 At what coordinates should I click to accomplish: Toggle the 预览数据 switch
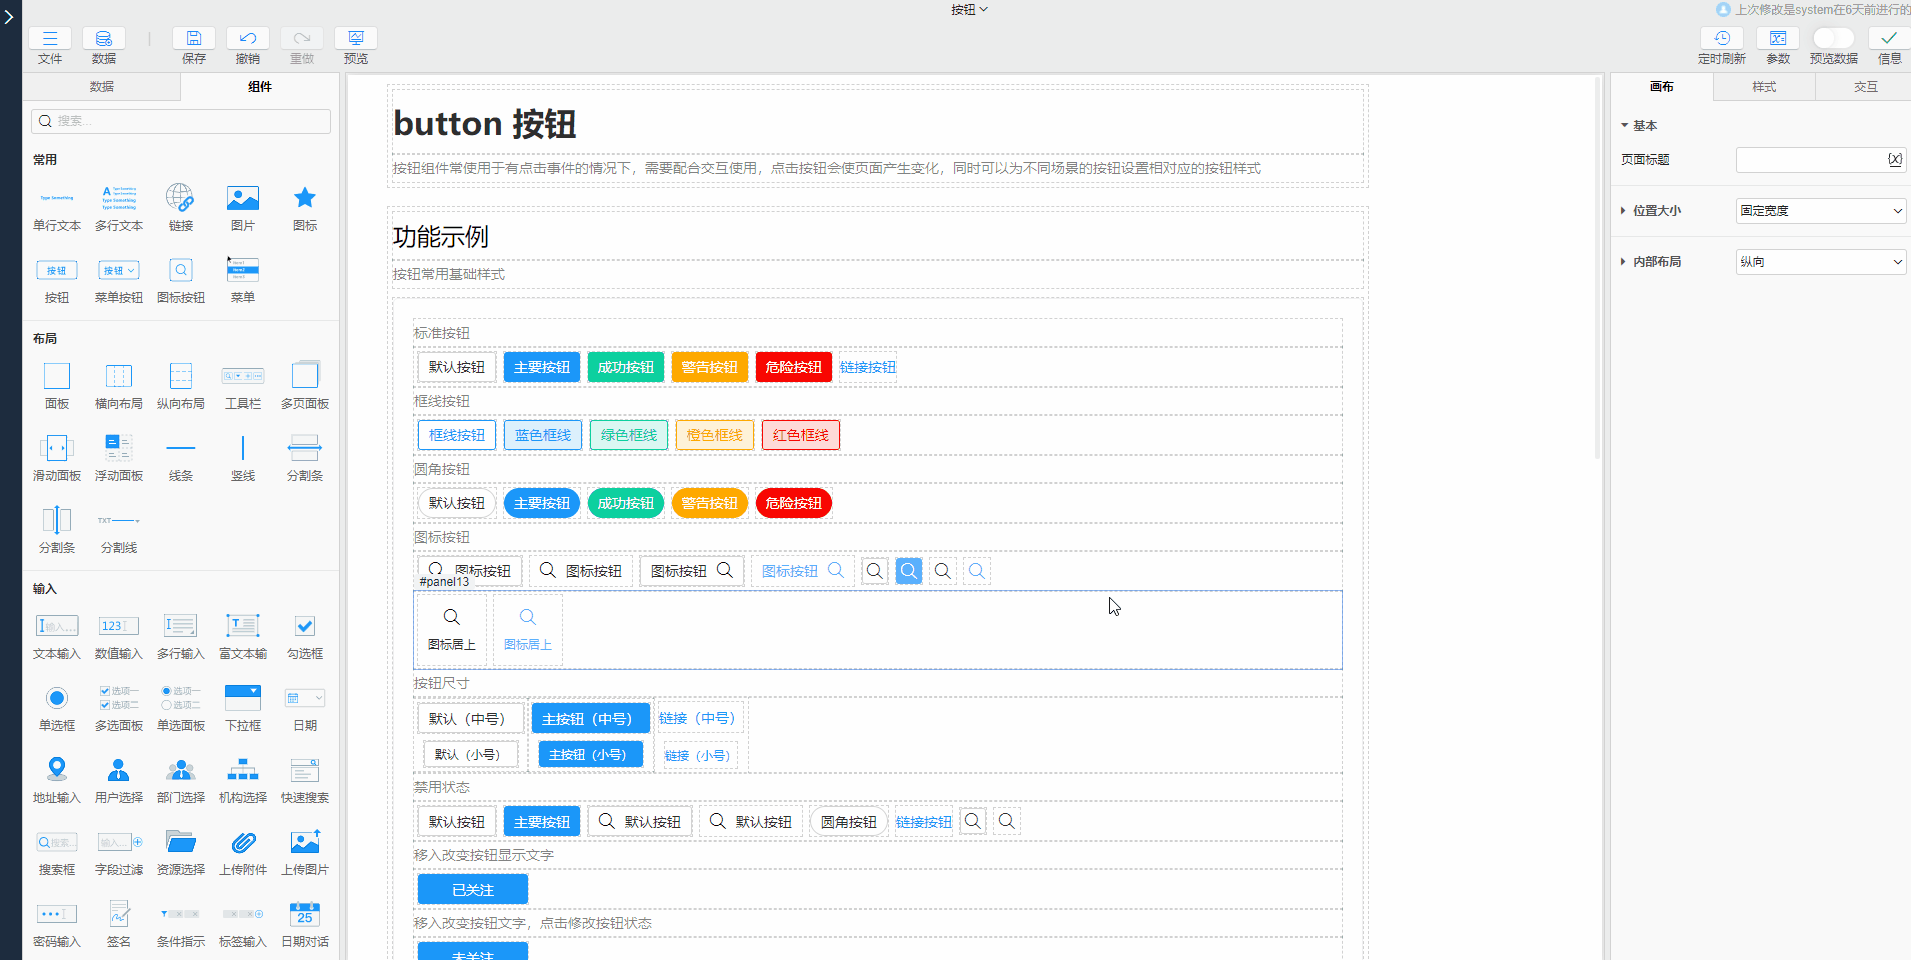pos(1833,38)
